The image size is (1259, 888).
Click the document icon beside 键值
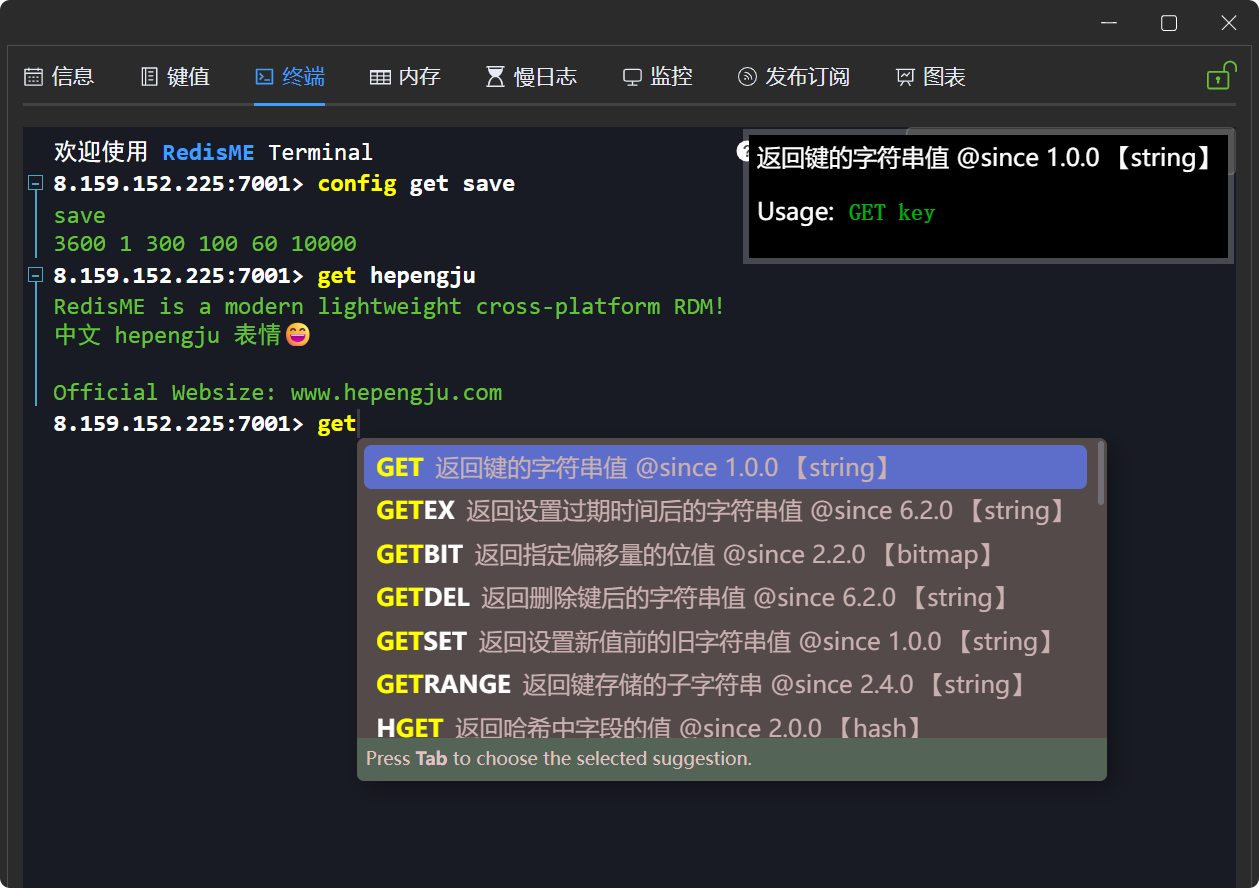[150, 77]
